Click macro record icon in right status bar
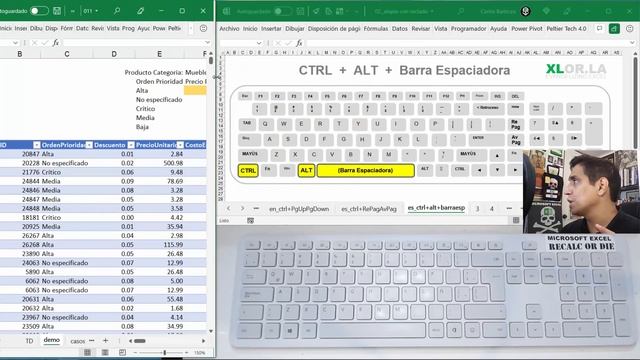 click(x=250, y=220)
